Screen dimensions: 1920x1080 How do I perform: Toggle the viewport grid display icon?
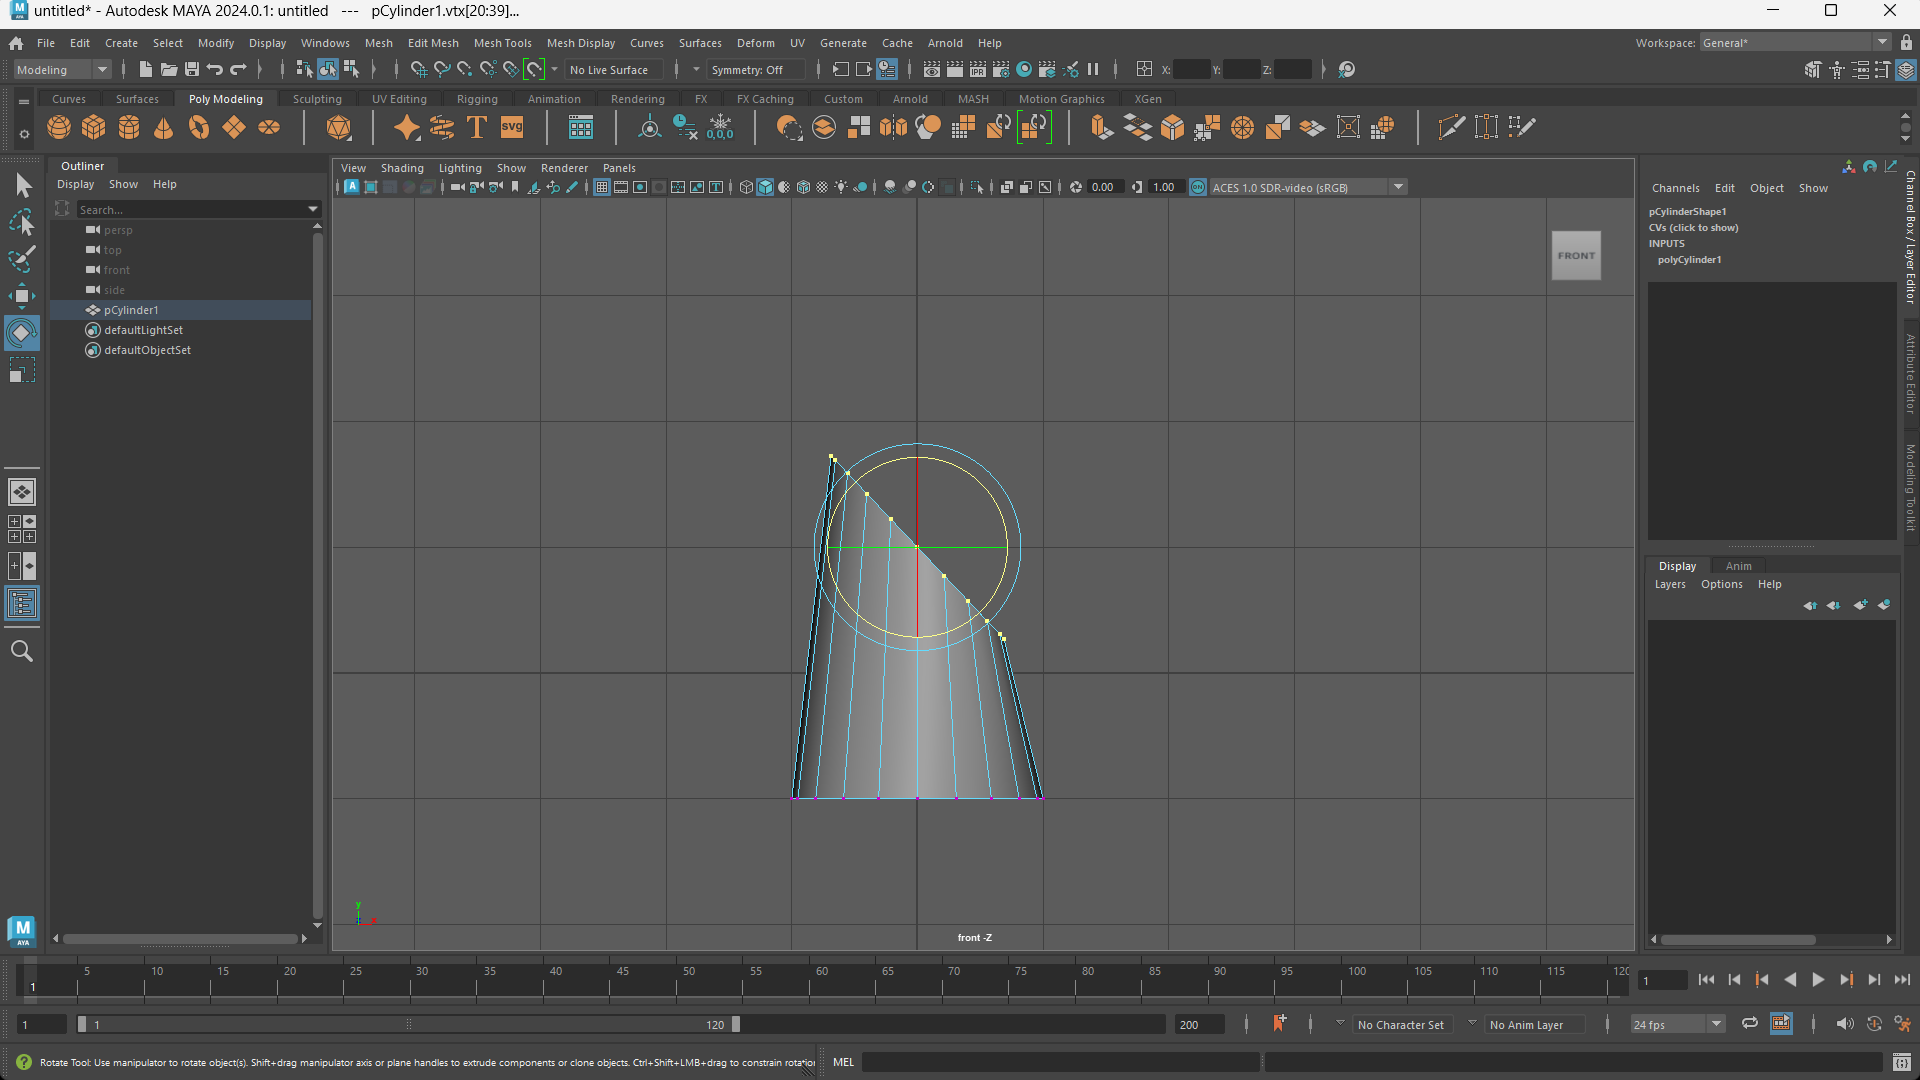click(x=602, y=188)
